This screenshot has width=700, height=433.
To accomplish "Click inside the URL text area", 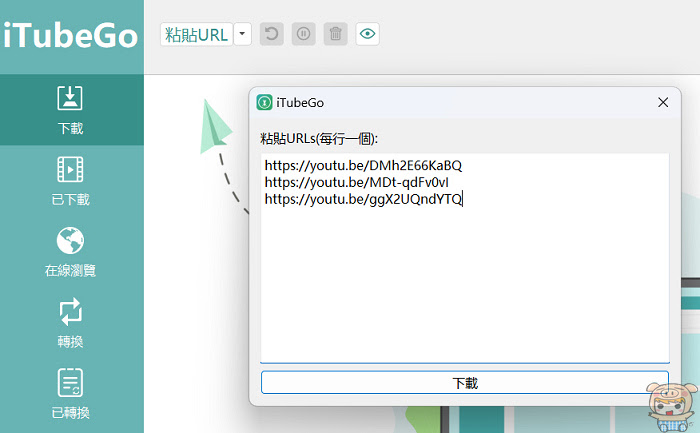I will click(465, 258).
